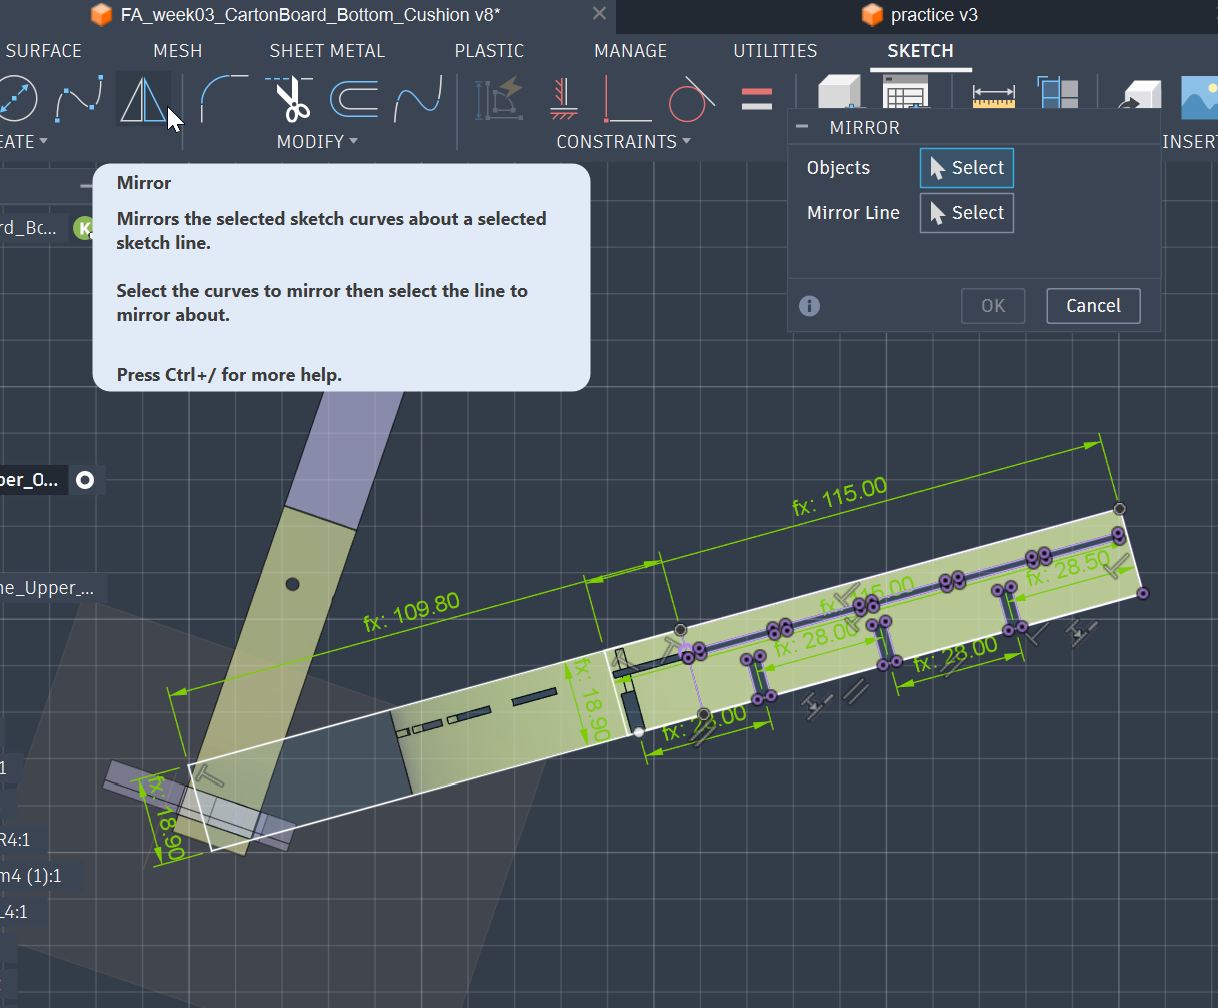Select the Fit Point Spline tool
Screen dimensions: 1218x1008
[x=80, y=99]
